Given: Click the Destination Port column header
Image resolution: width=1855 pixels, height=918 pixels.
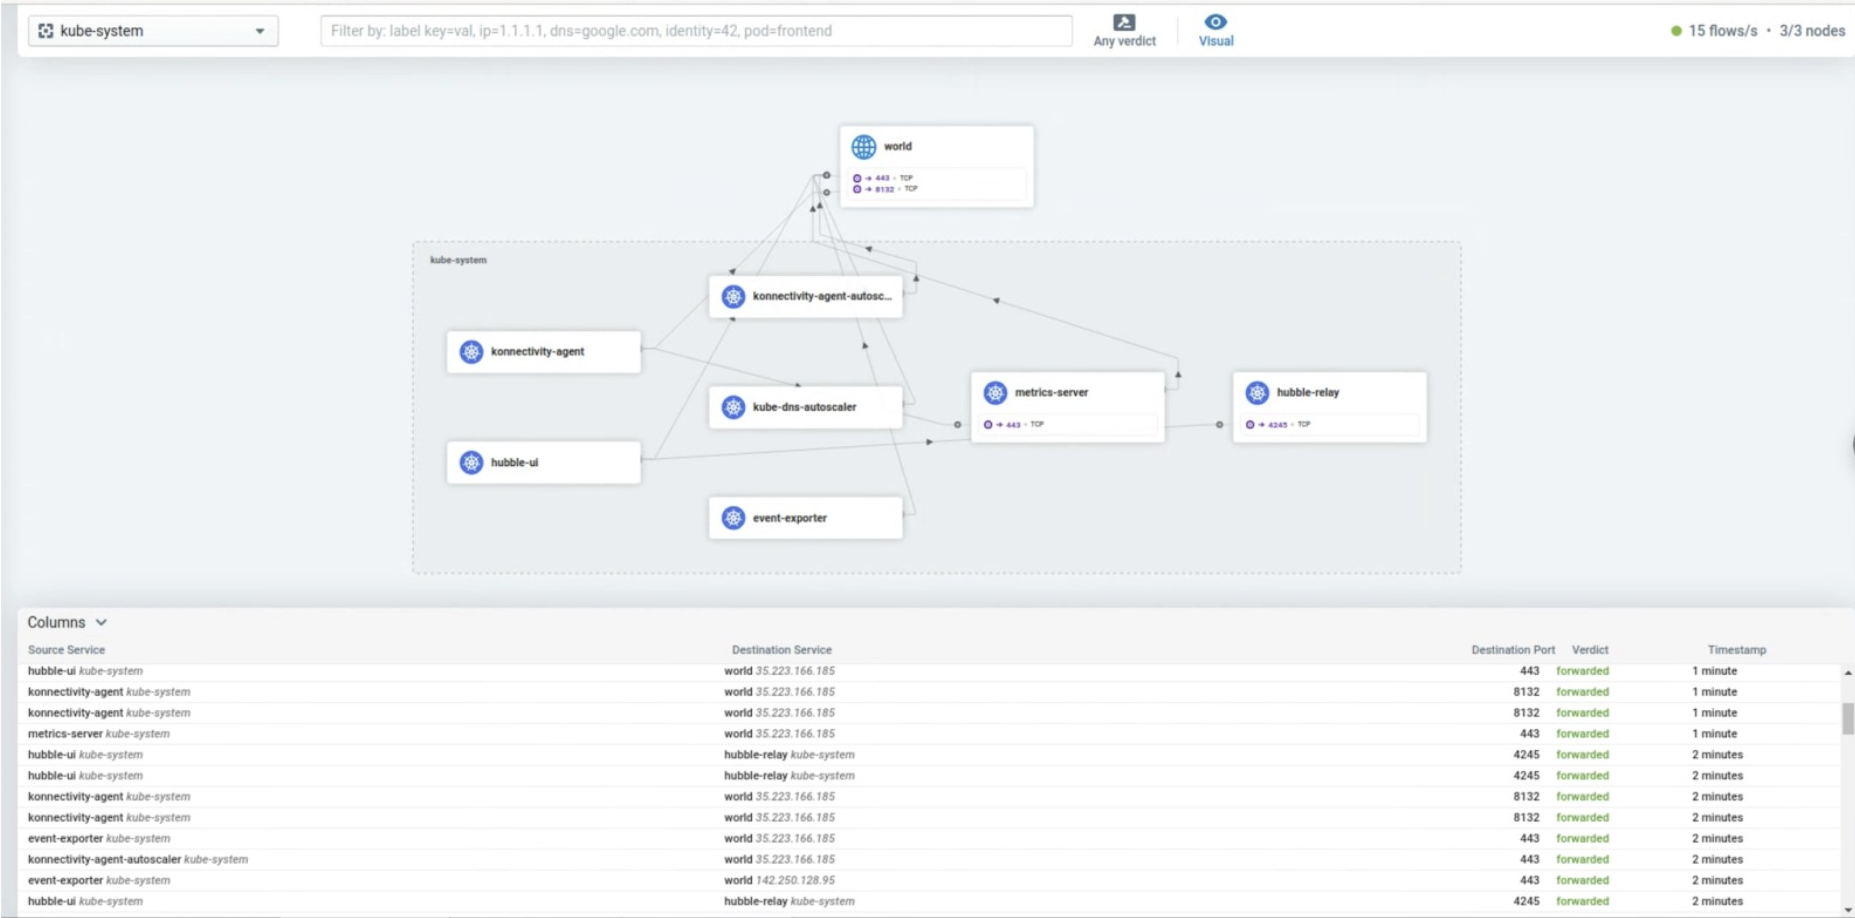Looking at the screenshot, I should [1514, 649].
